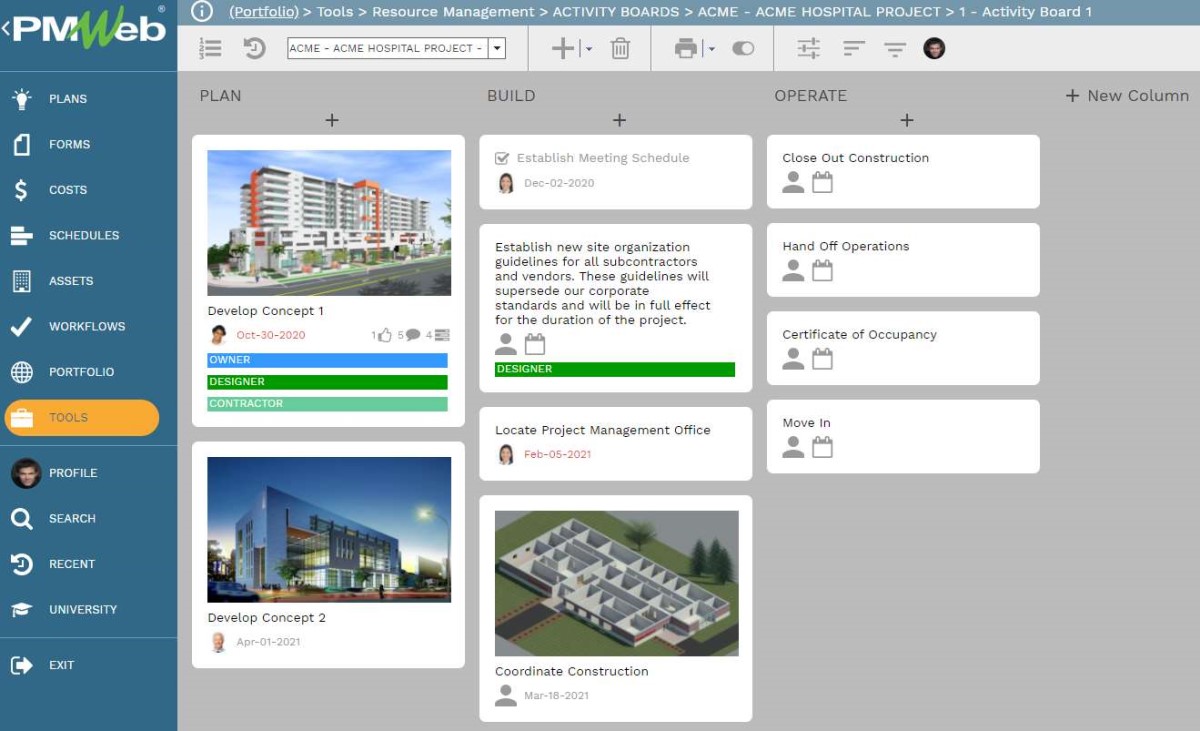The width and height of the screenshot is (1200, 731).
Task: Click the New Column button
Action: click(1127, 96)
